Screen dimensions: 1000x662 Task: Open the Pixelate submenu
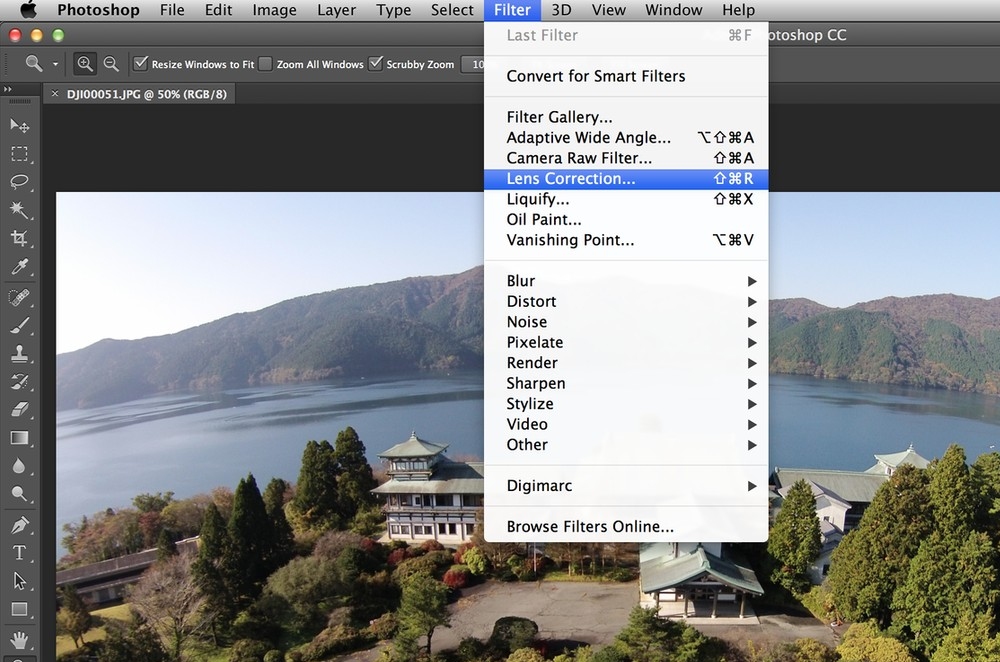(626, 342)
